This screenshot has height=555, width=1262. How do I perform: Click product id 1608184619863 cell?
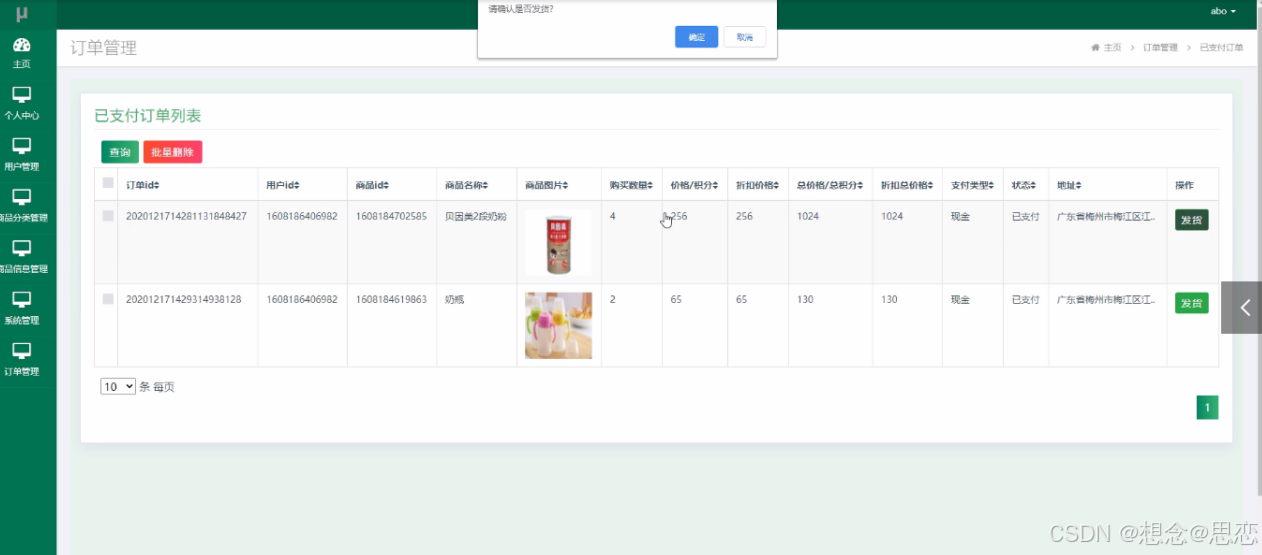392,299
